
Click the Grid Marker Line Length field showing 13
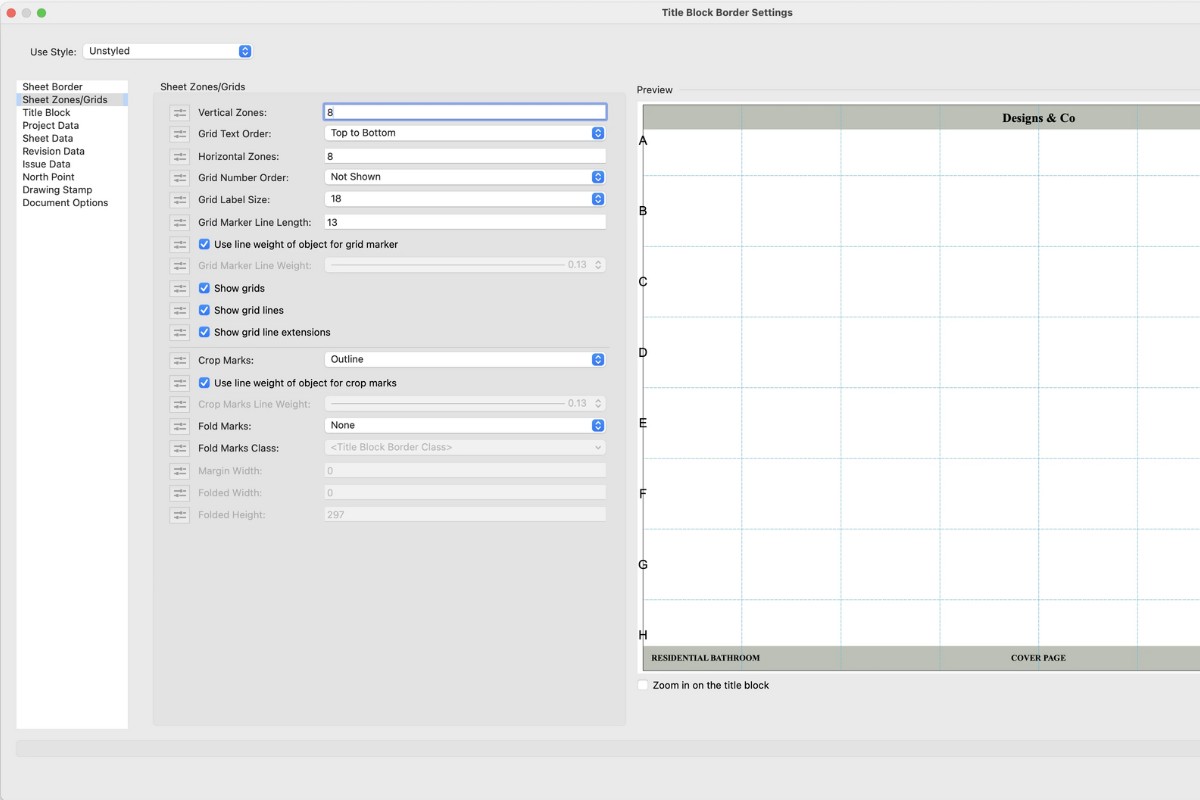click(464, 221)
